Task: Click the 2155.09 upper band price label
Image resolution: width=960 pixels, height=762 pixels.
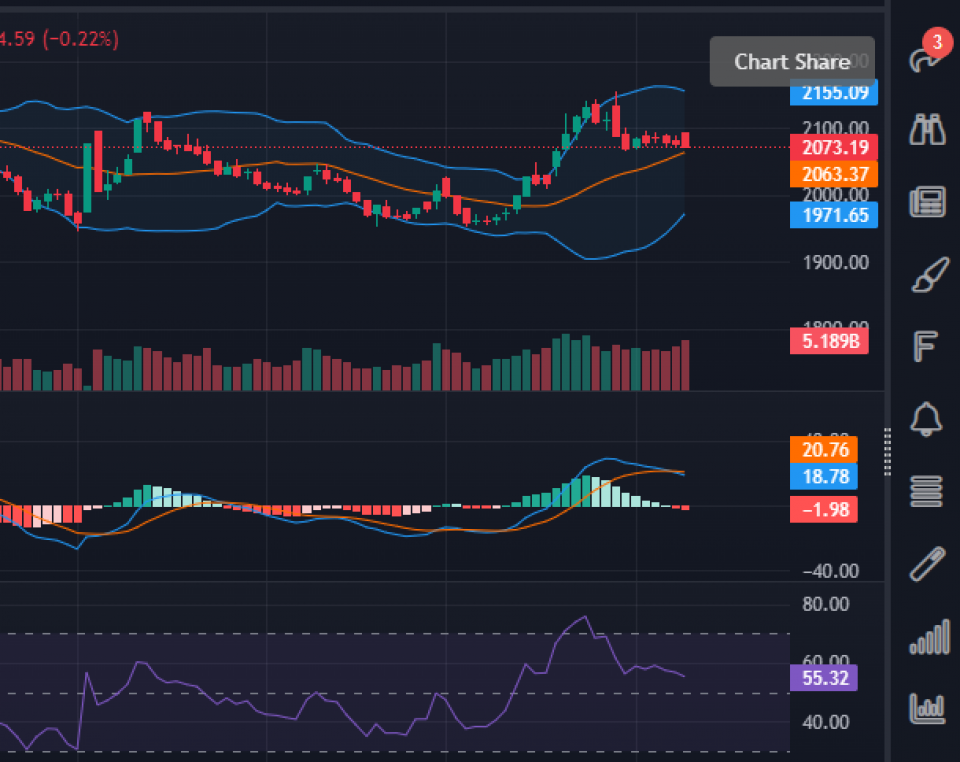Action: coord(834,93)
